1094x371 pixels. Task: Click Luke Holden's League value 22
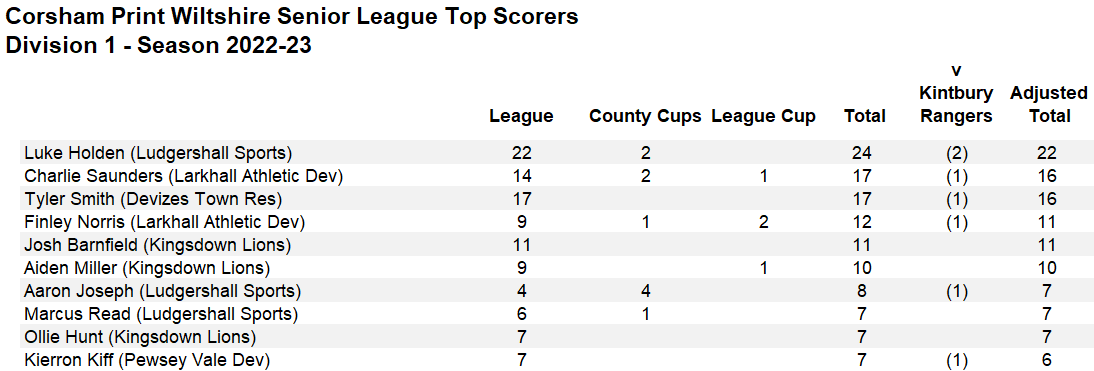click(521, 153)
